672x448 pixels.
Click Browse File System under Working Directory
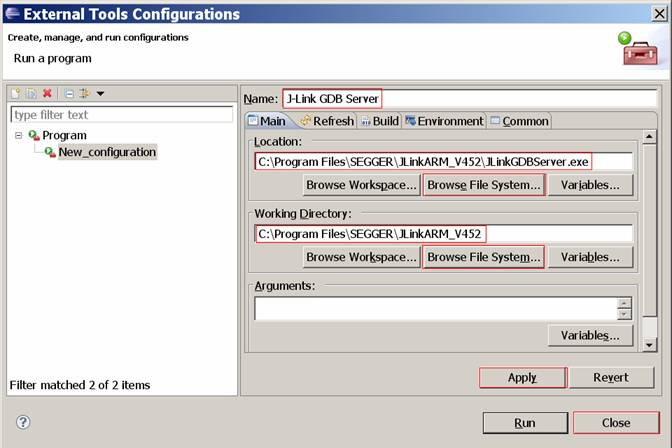(484, 257)
